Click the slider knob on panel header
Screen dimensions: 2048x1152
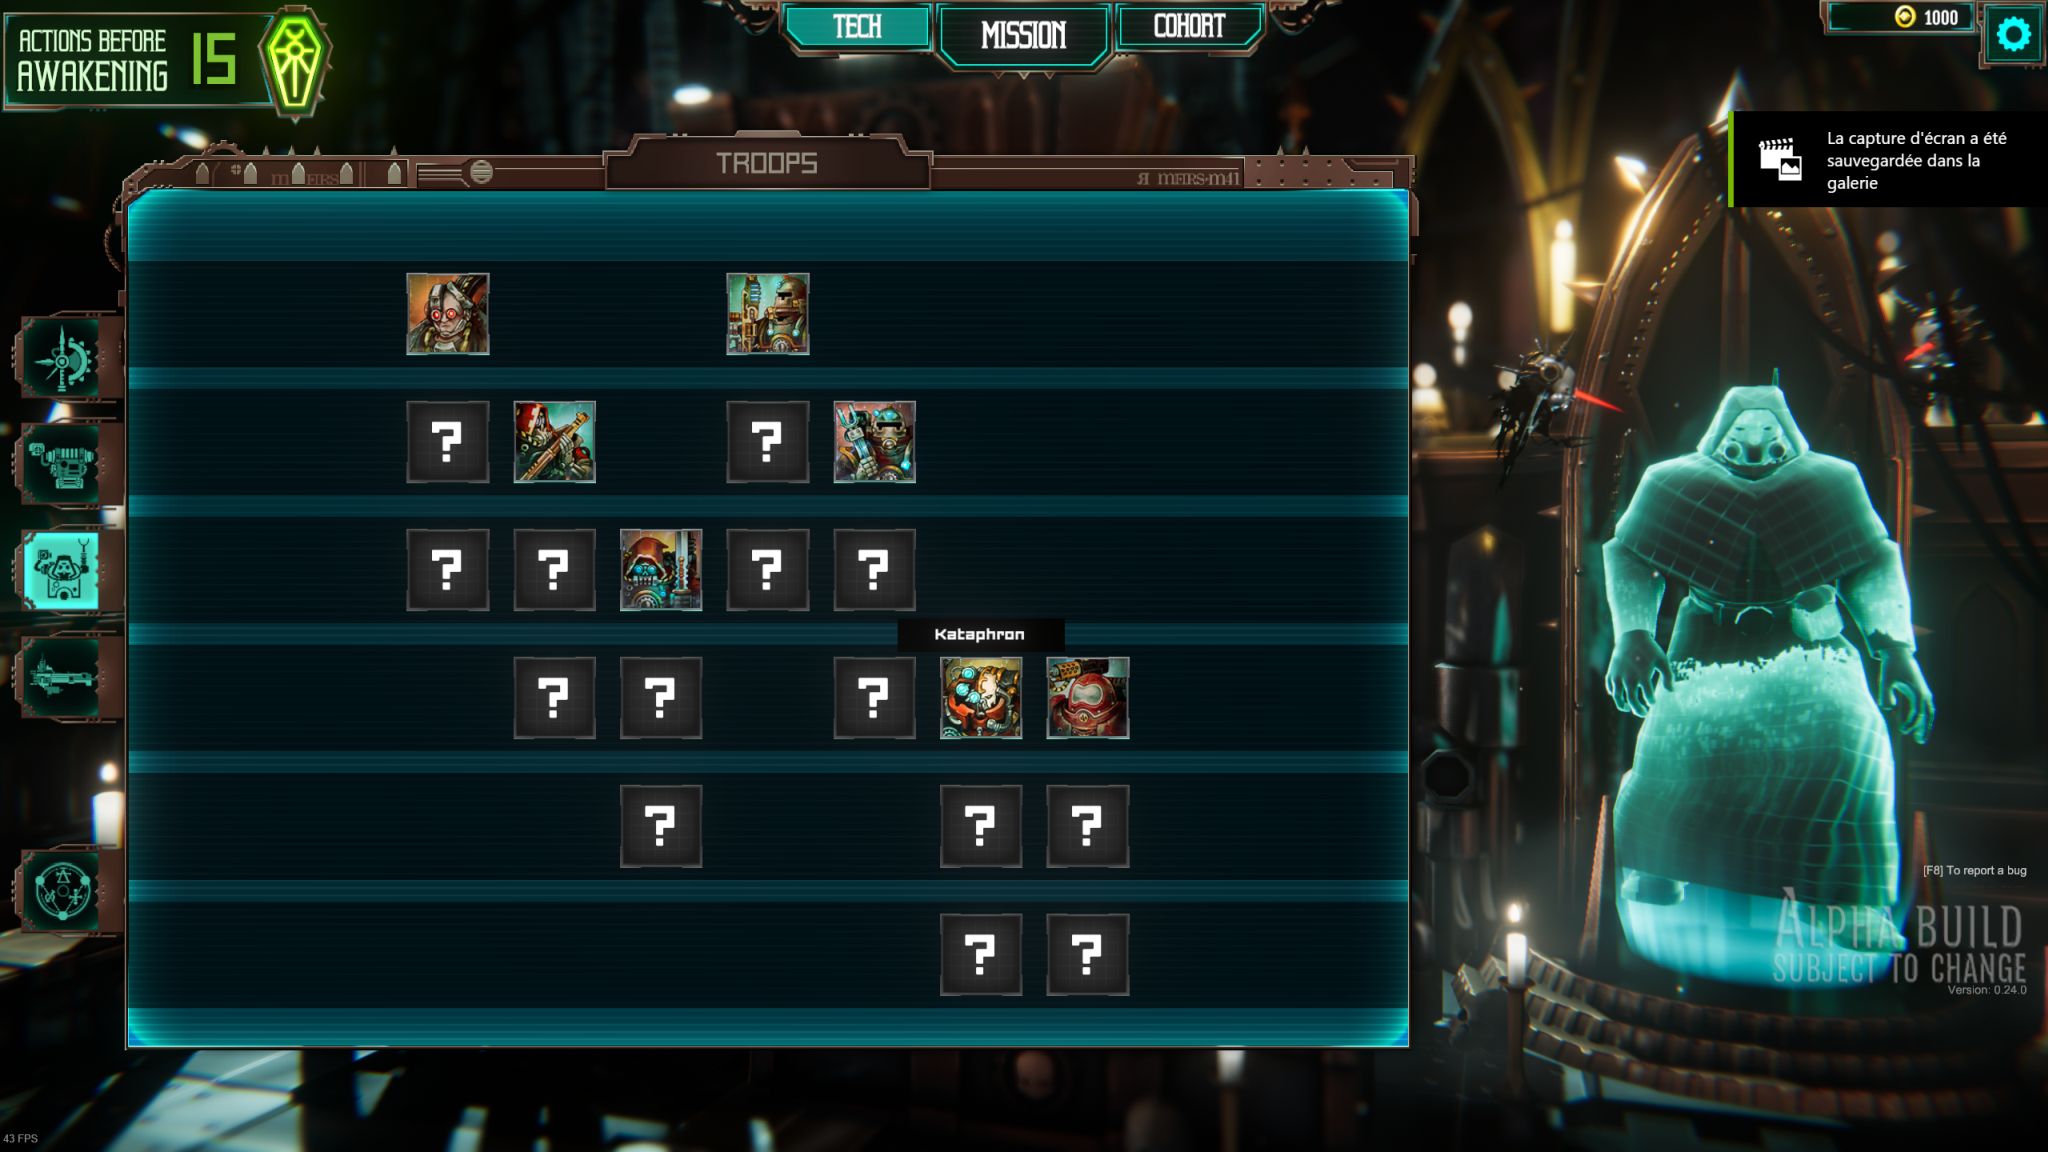[481, 172]
